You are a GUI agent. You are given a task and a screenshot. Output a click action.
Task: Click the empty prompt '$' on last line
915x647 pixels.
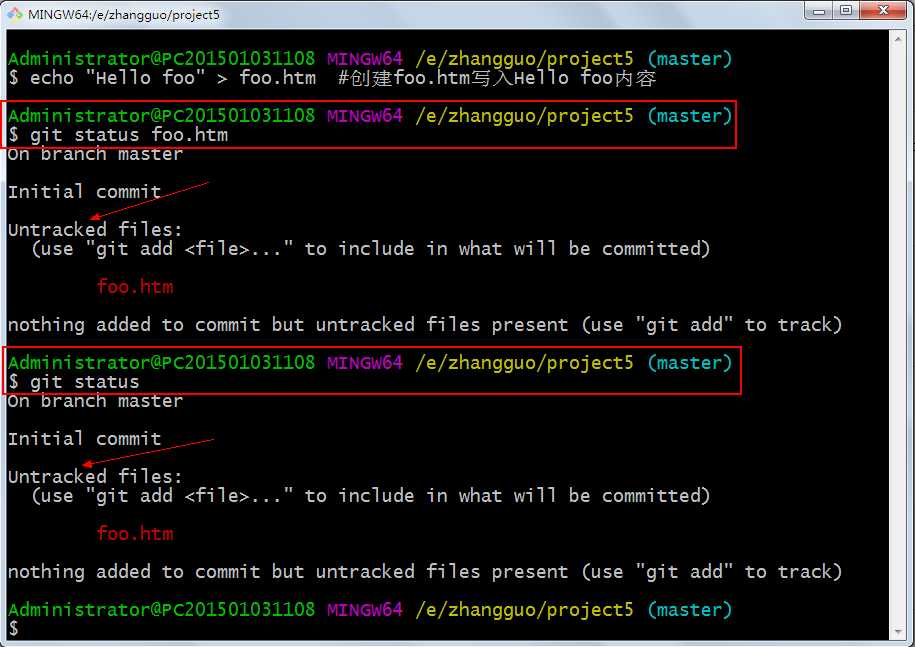pyautogui.click(x=13, y=628)
